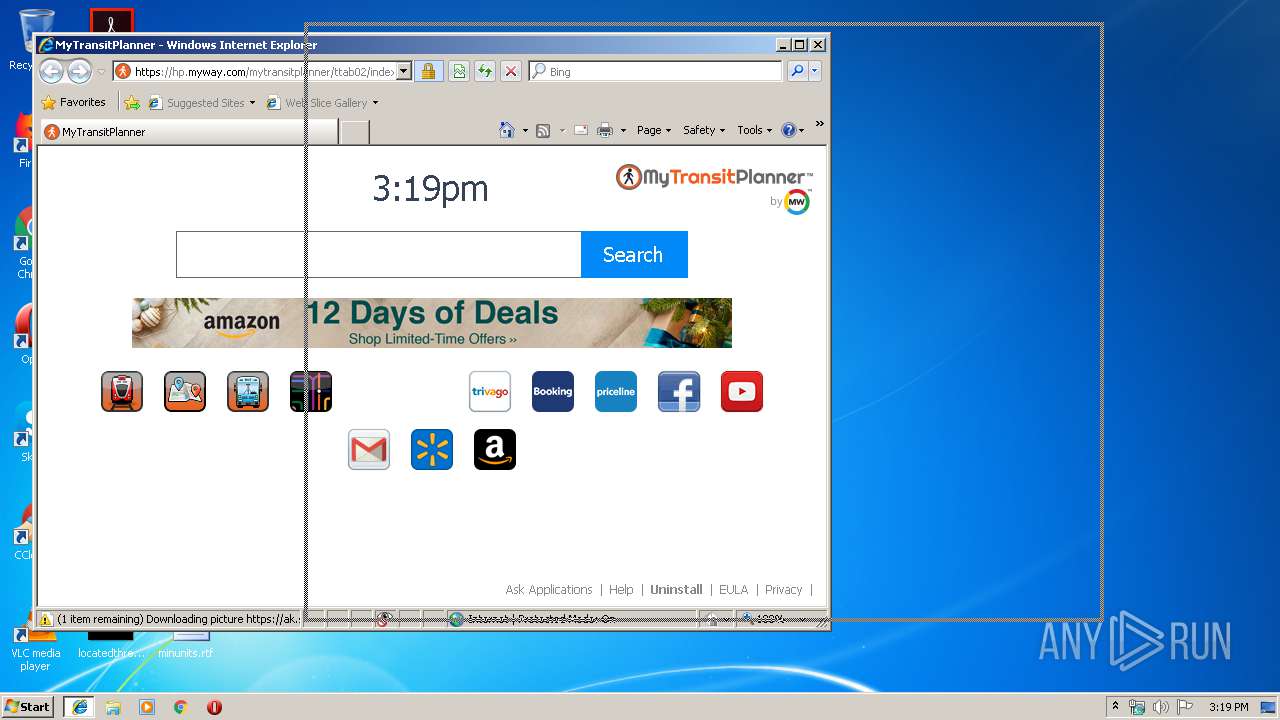Open recent pages dropdown beside Forward button

pos(101,72)
